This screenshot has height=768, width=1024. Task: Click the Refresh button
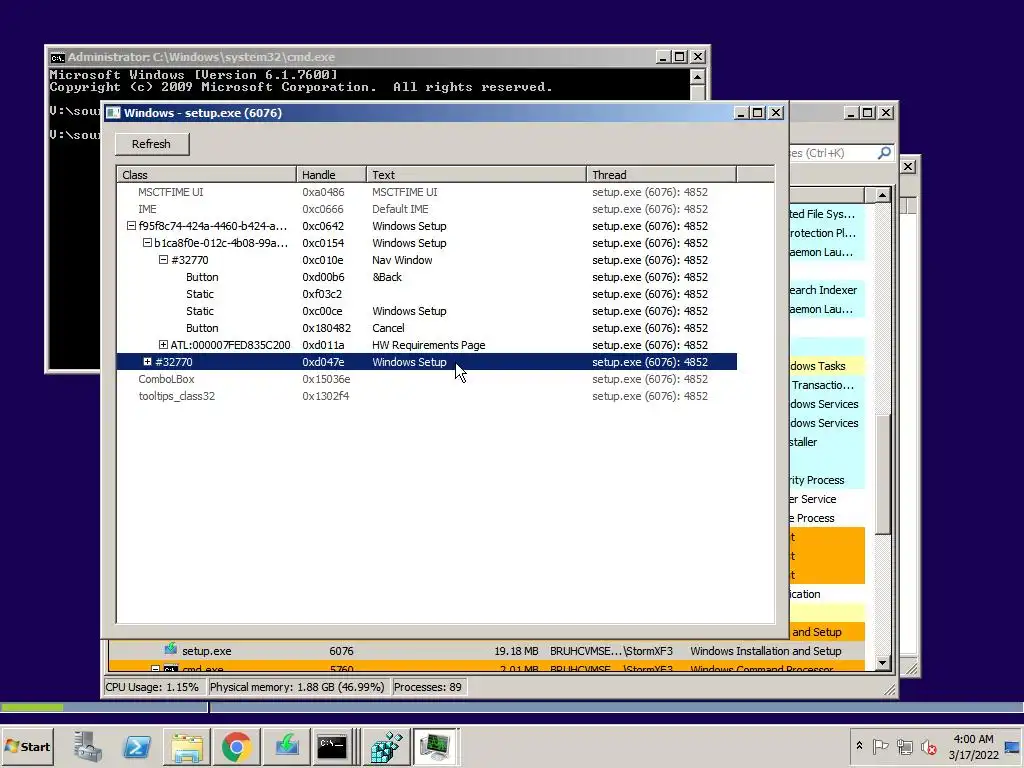point(152,144)
